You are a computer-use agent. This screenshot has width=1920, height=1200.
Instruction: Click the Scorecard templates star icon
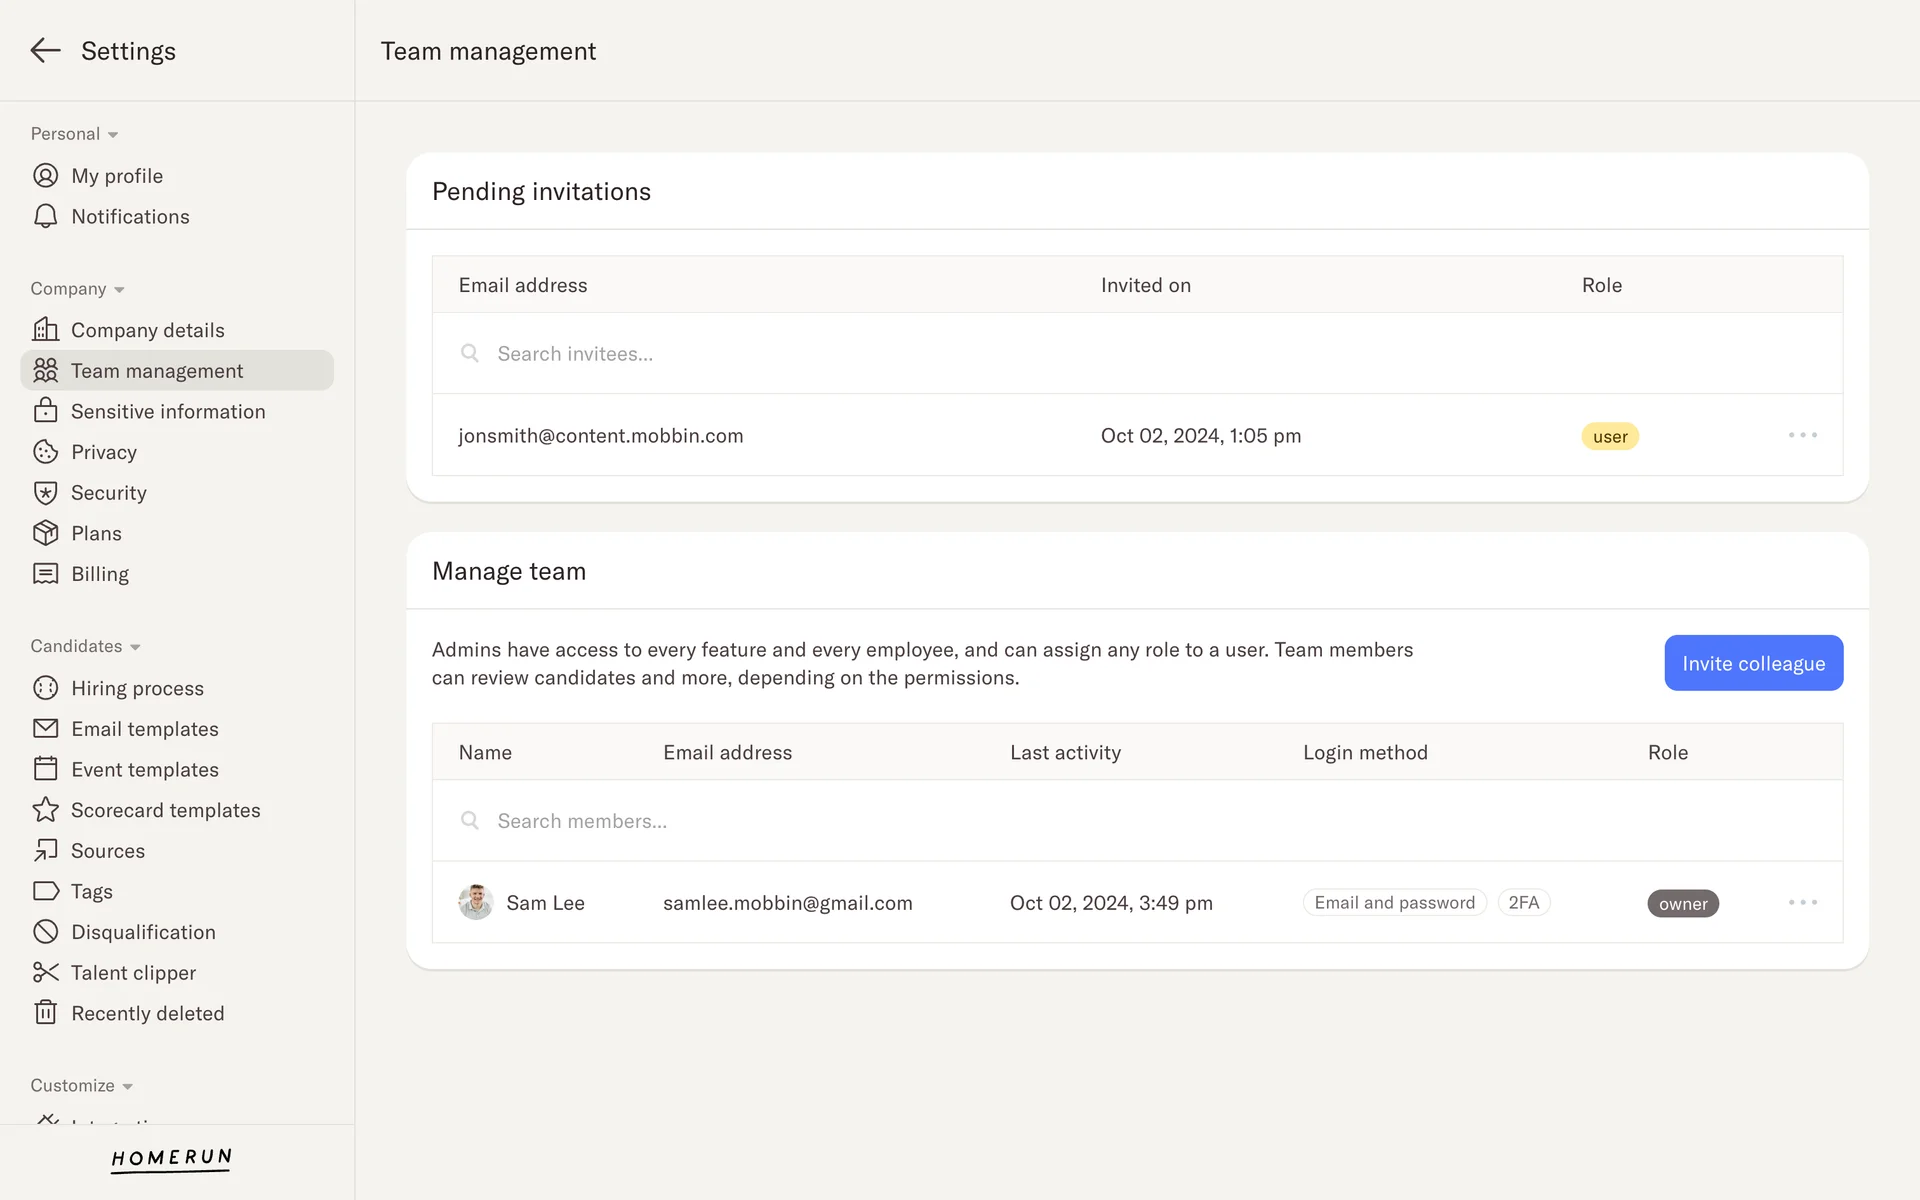coord(45,810)
